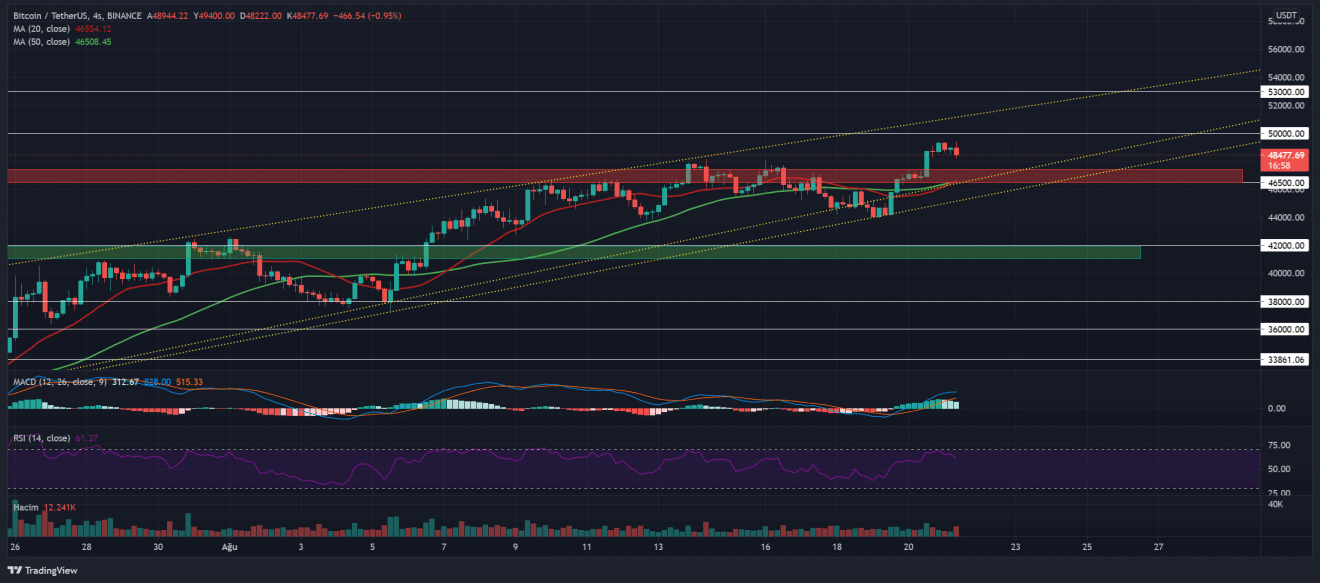1320x583 pixels.
Task: Select the Hacim volume indicator label
Action: pyautogui.click(x=27, y=508)
